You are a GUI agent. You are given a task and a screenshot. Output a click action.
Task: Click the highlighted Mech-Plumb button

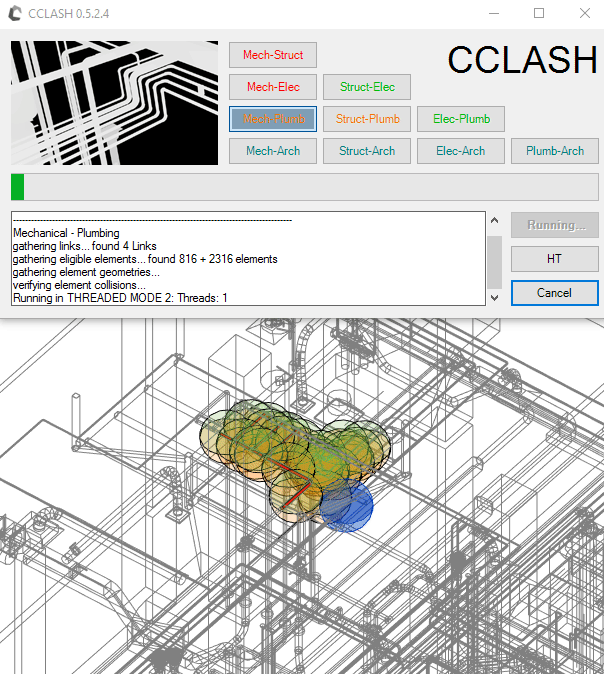[273, 119]
